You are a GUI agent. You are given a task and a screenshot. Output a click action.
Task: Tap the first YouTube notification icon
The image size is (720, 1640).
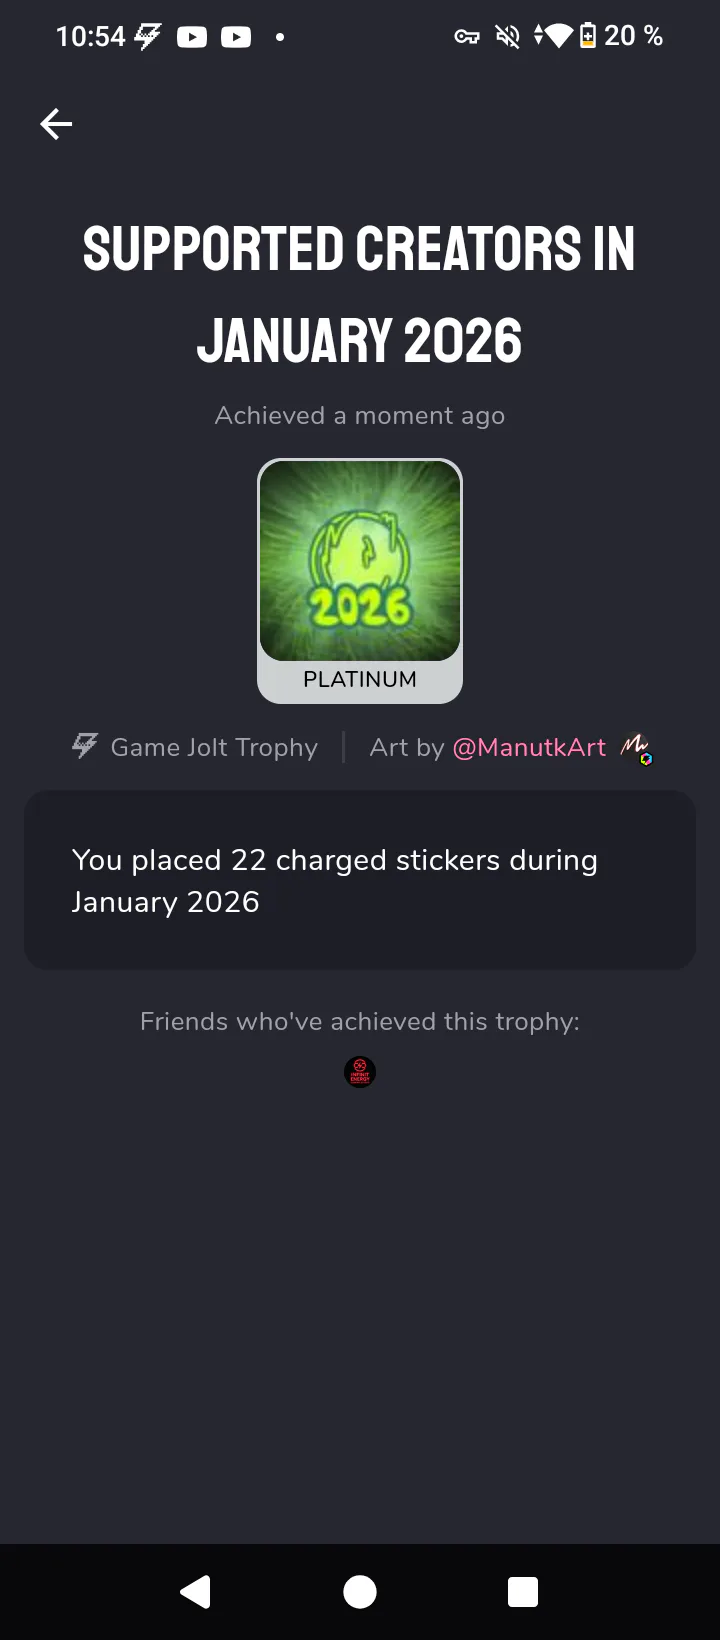pos(192,37)
